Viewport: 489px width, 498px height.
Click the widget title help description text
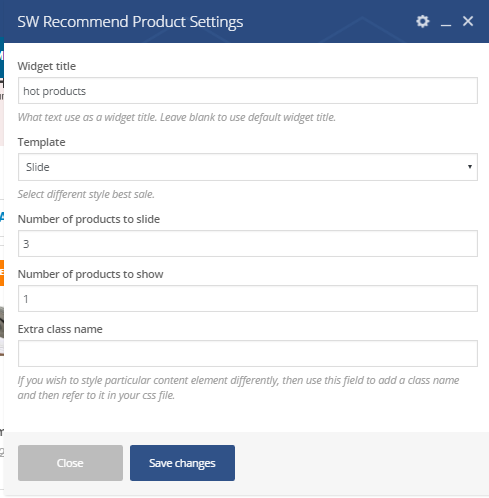pos(177,117)
